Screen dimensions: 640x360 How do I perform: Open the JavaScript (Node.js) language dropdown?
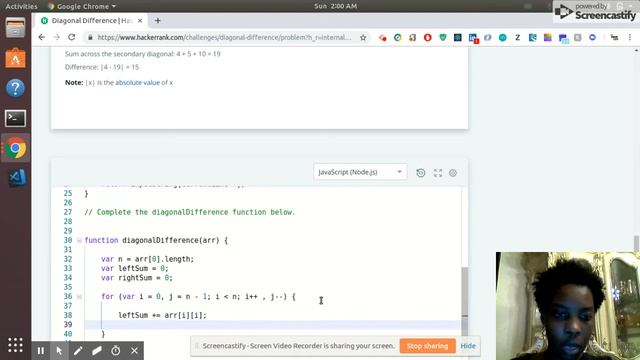coord(360,172)
